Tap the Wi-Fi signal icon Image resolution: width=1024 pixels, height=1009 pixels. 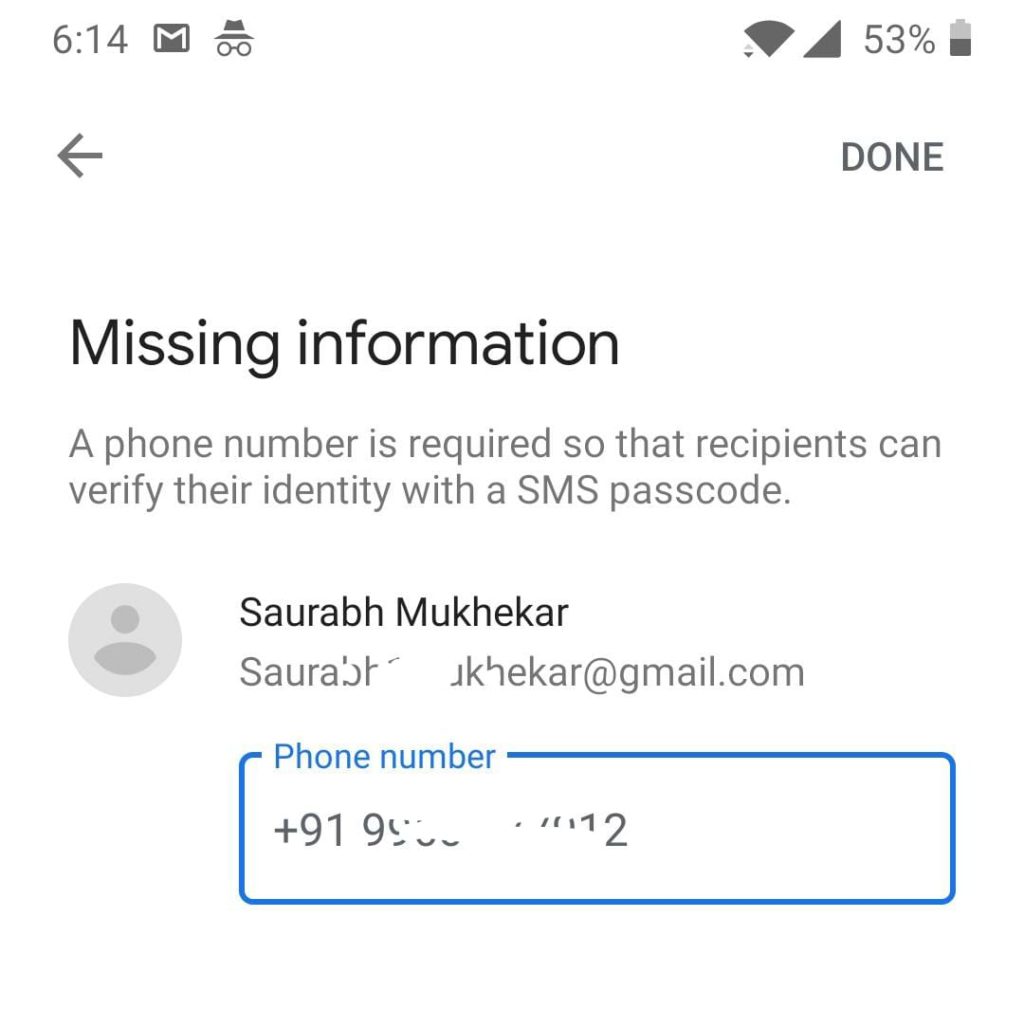click(x=768, y=40)
